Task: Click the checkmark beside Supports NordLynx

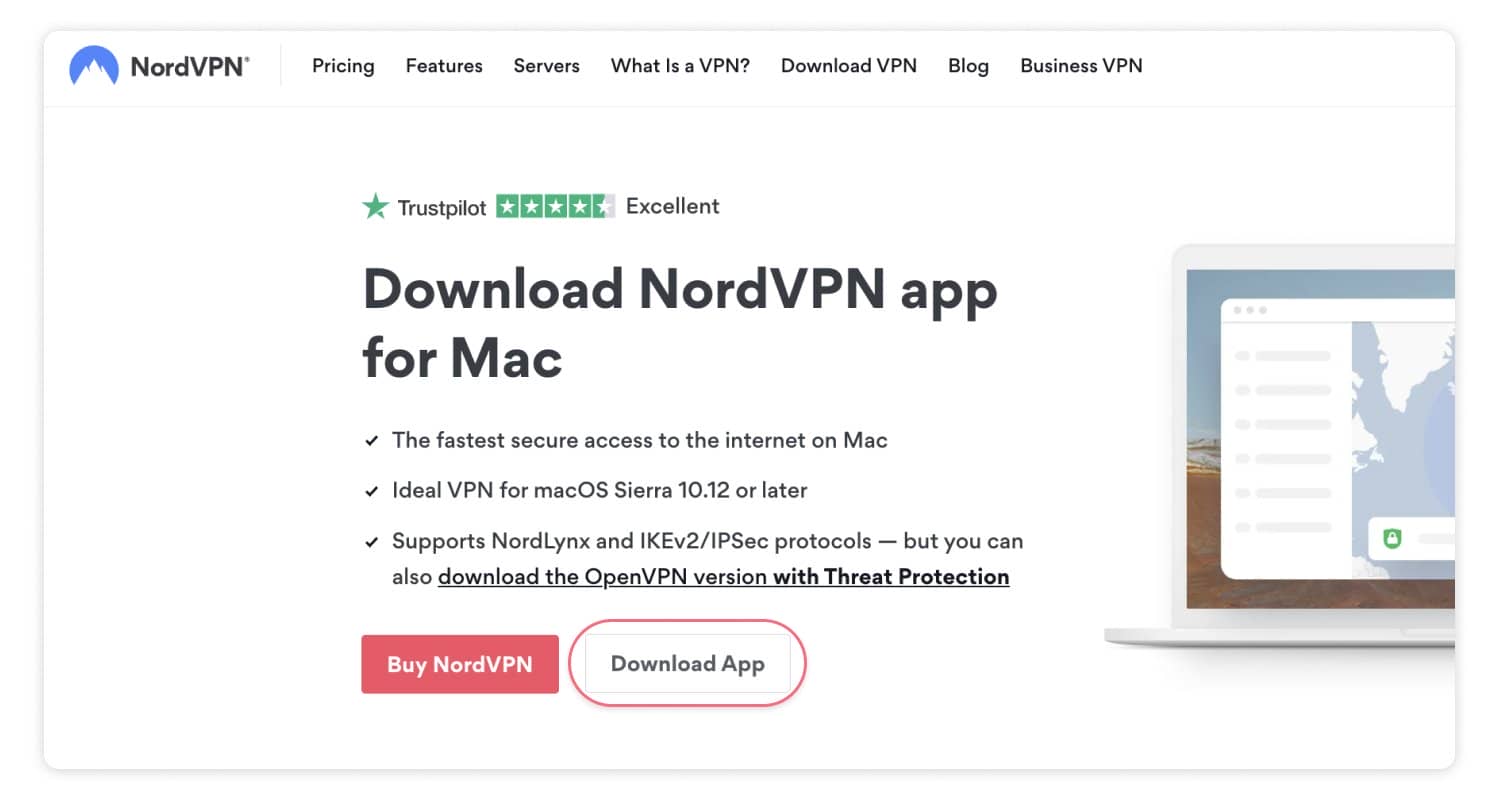Action: pyautogui.click(x=372, y=543)
